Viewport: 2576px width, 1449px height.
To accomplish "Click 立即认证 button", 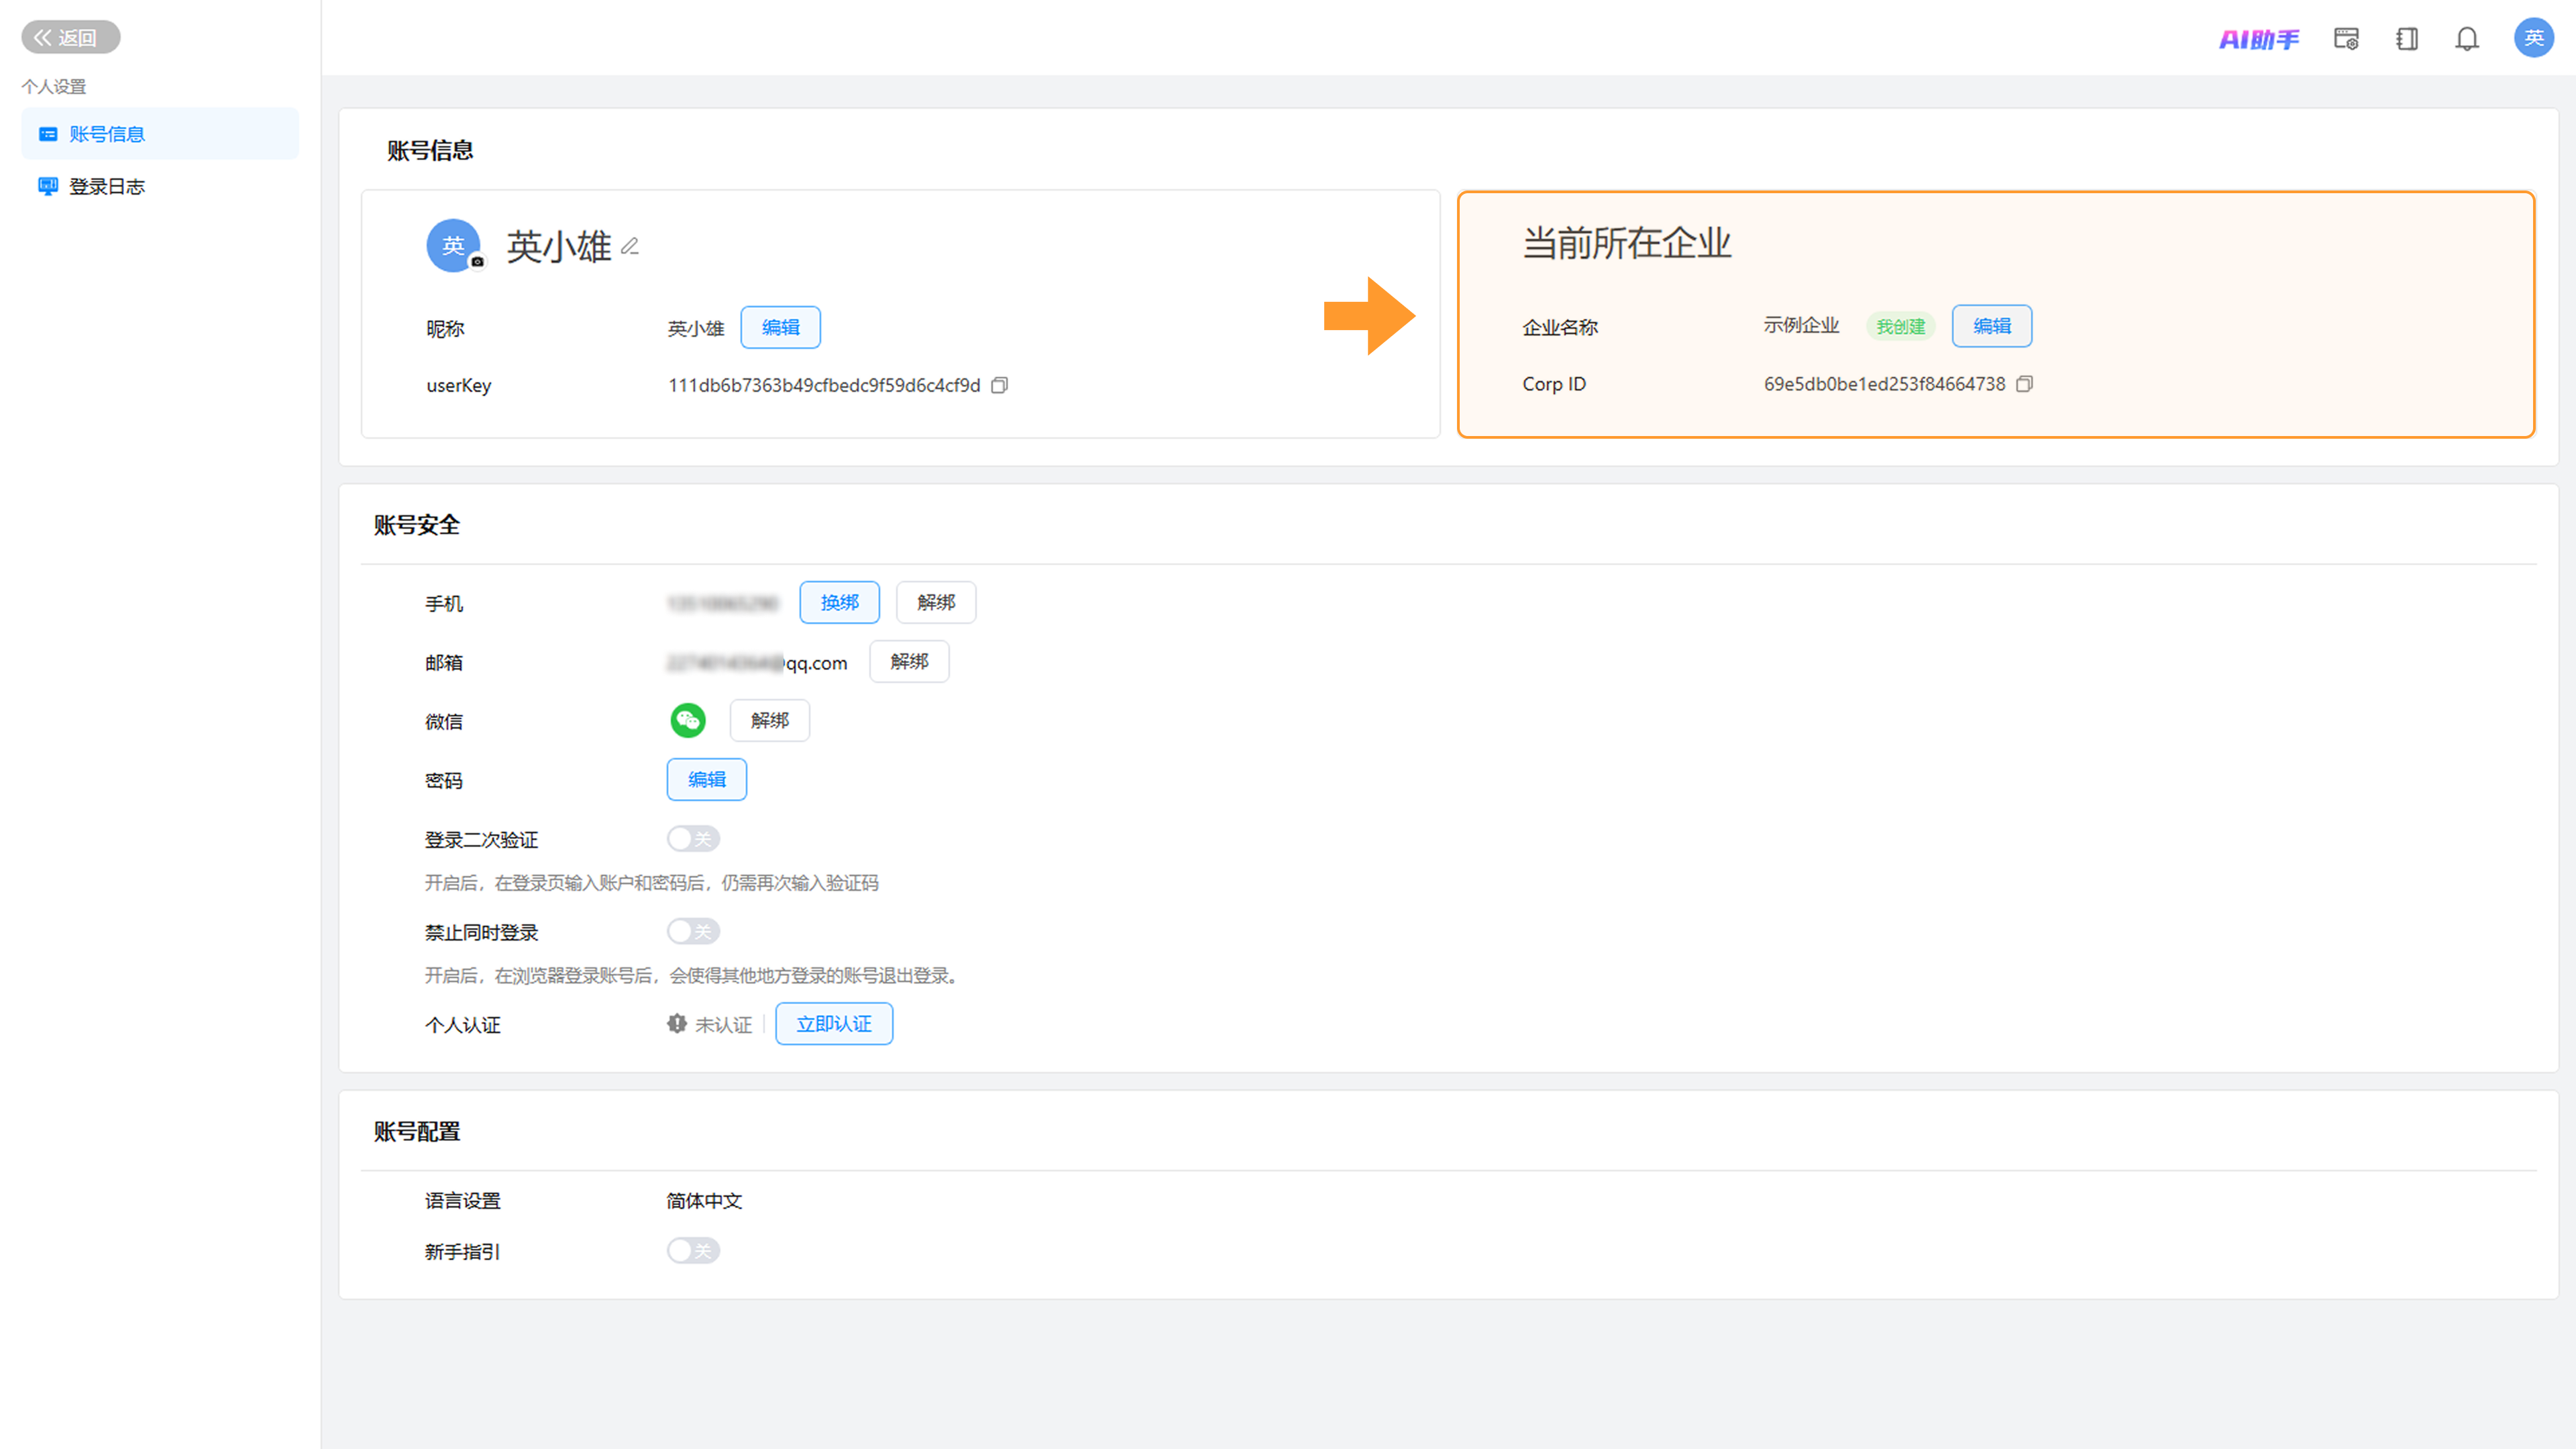I will pos(834,1024).
